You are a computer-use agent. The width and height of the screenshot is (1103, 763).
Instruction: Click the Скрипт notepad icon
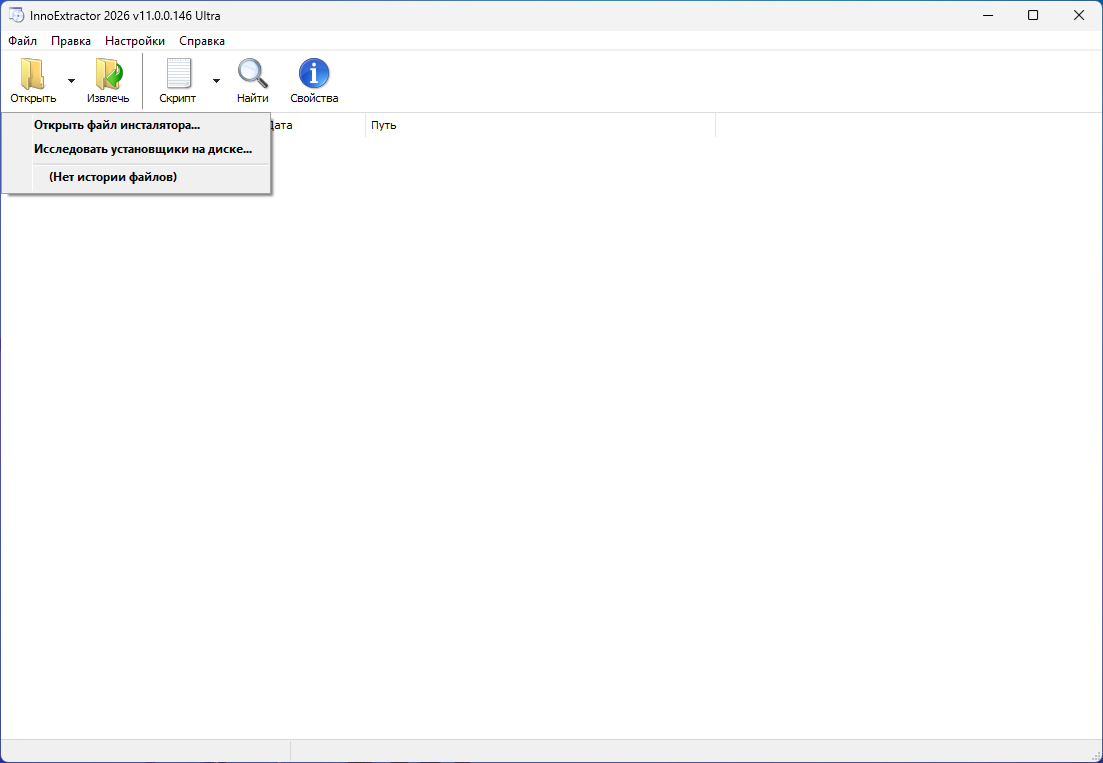point(179,73)
